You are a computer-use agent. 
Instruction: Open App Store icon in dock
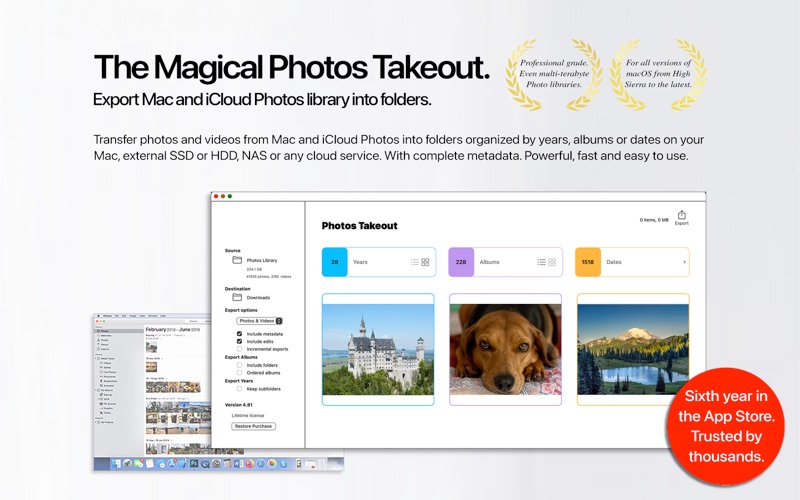pyautogui.click(x=172, y=463)
